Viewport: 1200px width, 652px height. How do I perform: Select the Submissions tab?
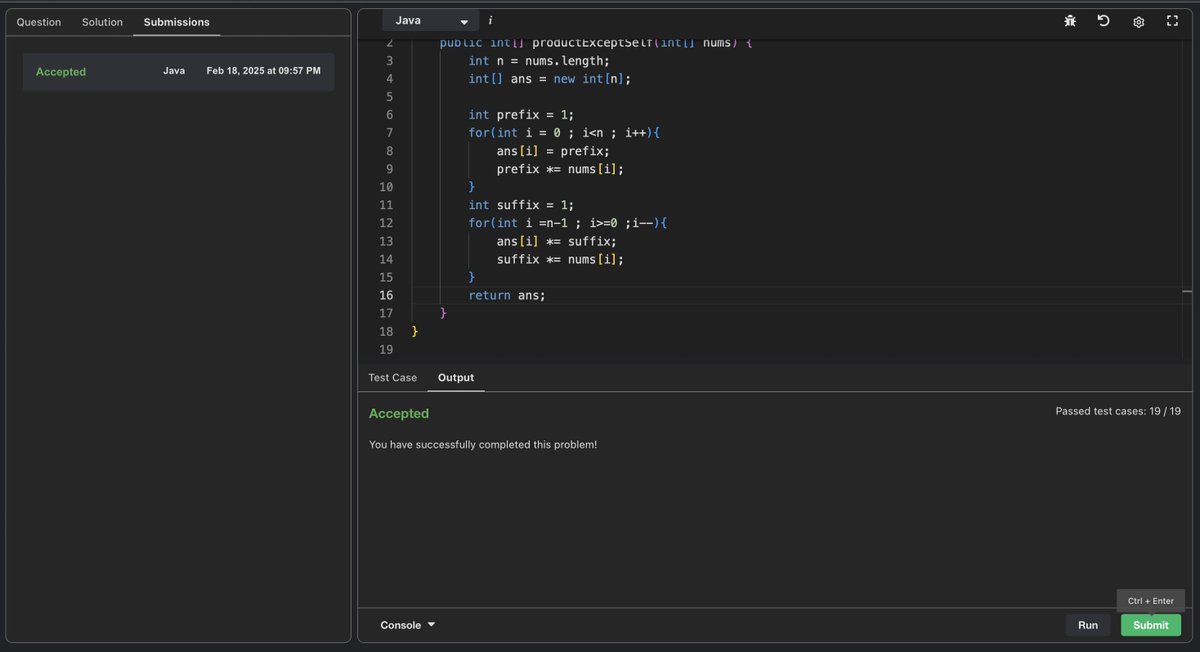point(176,21)
